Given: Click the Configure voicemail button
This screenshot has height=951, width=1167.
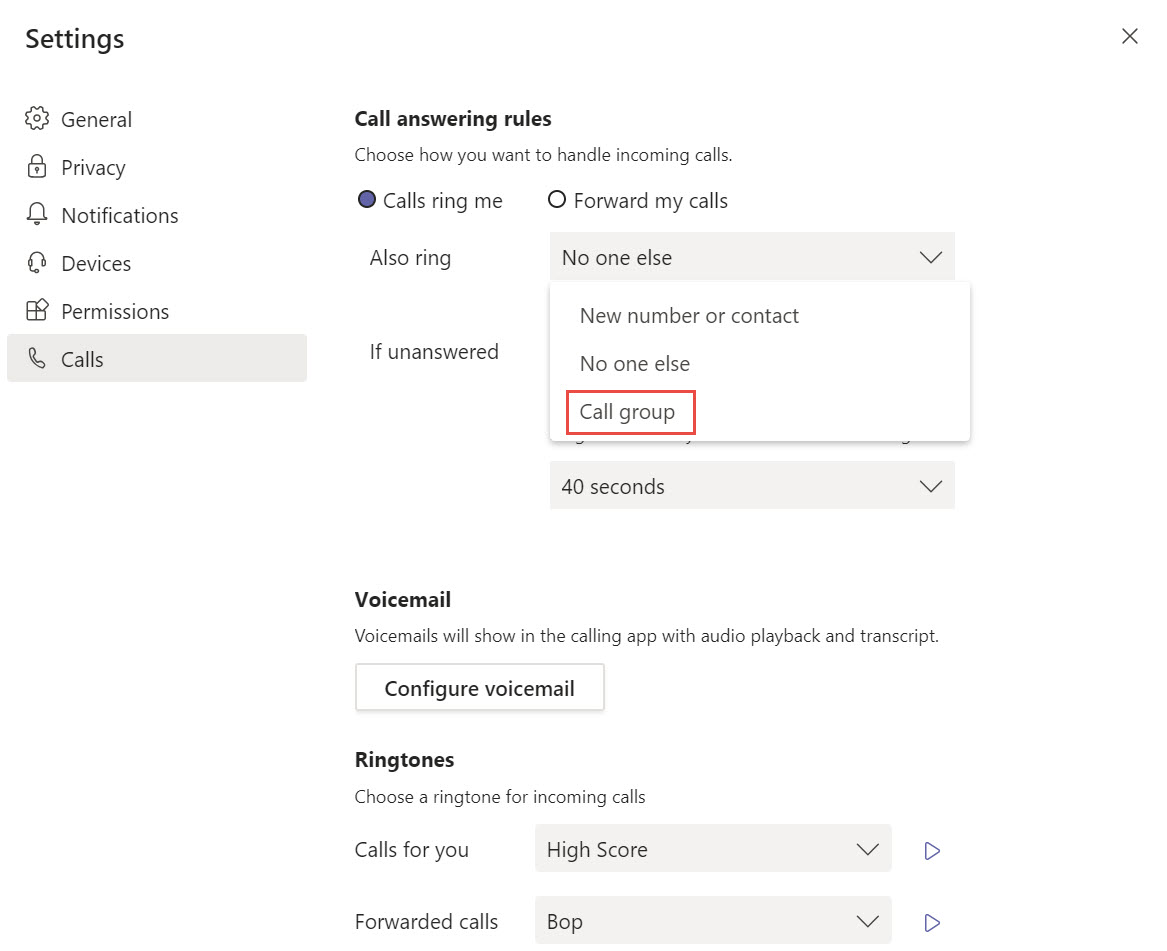Looking at the screenshot, I should point(479,688).
